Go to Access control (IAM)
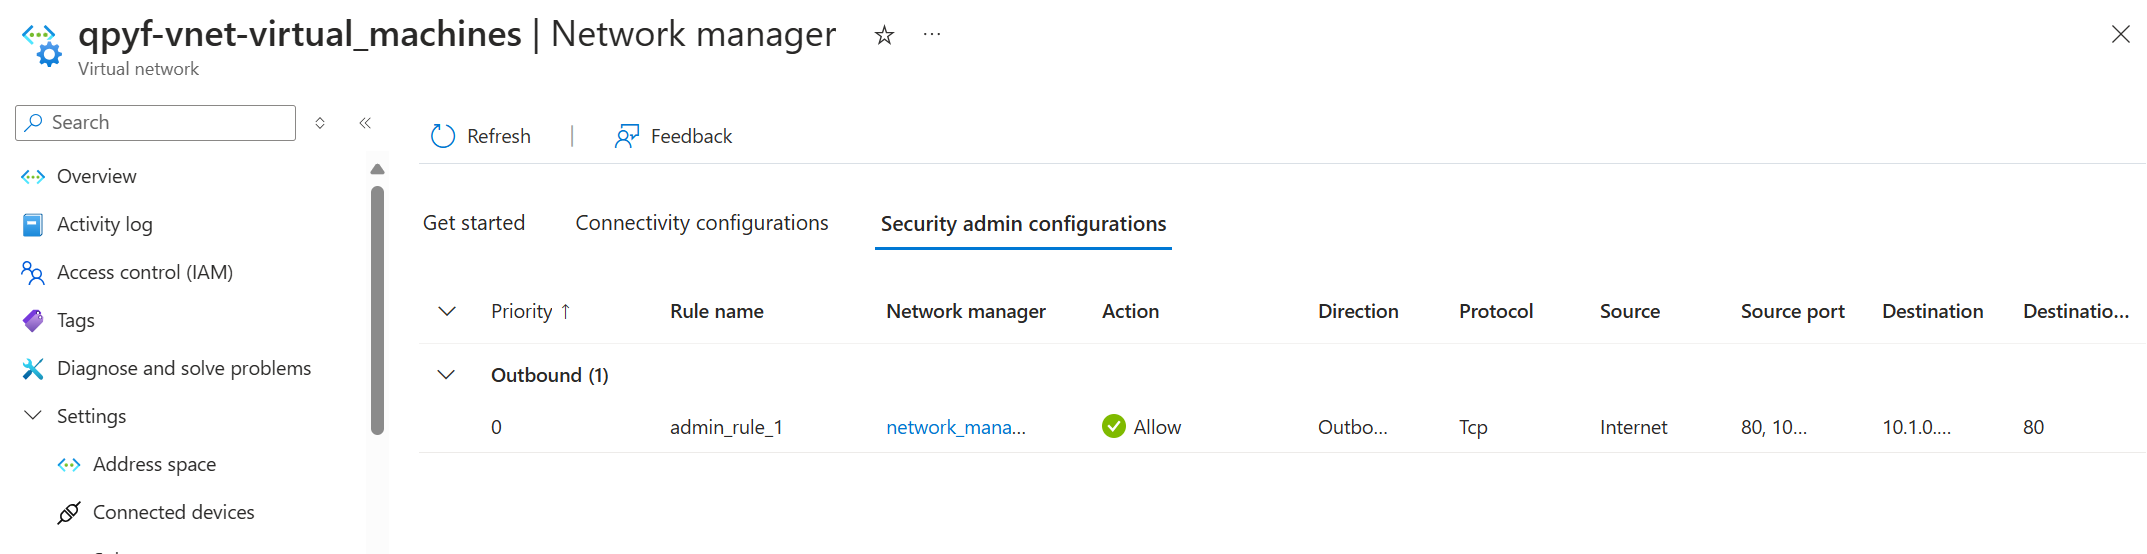This screenshot has width=2147, height=554. click(144, 272)
